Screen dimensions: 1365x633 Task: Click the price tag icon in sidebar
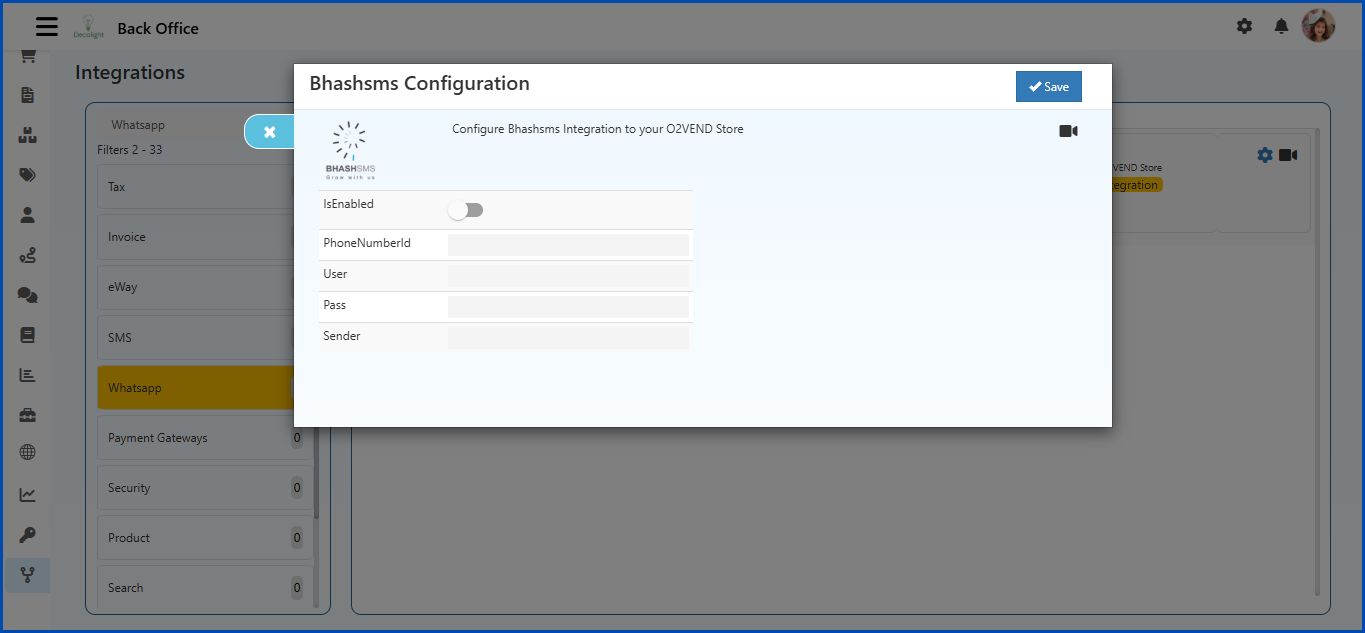pyautogui.click(x=27, y=174)
